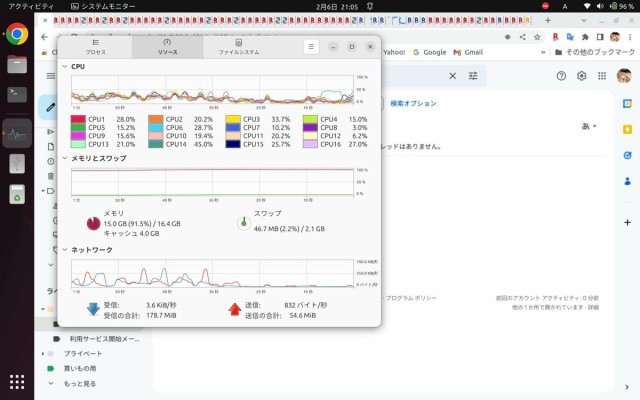Click the 検索オプション link
This screenshot has height=400, width=640.
click(412, 104)
